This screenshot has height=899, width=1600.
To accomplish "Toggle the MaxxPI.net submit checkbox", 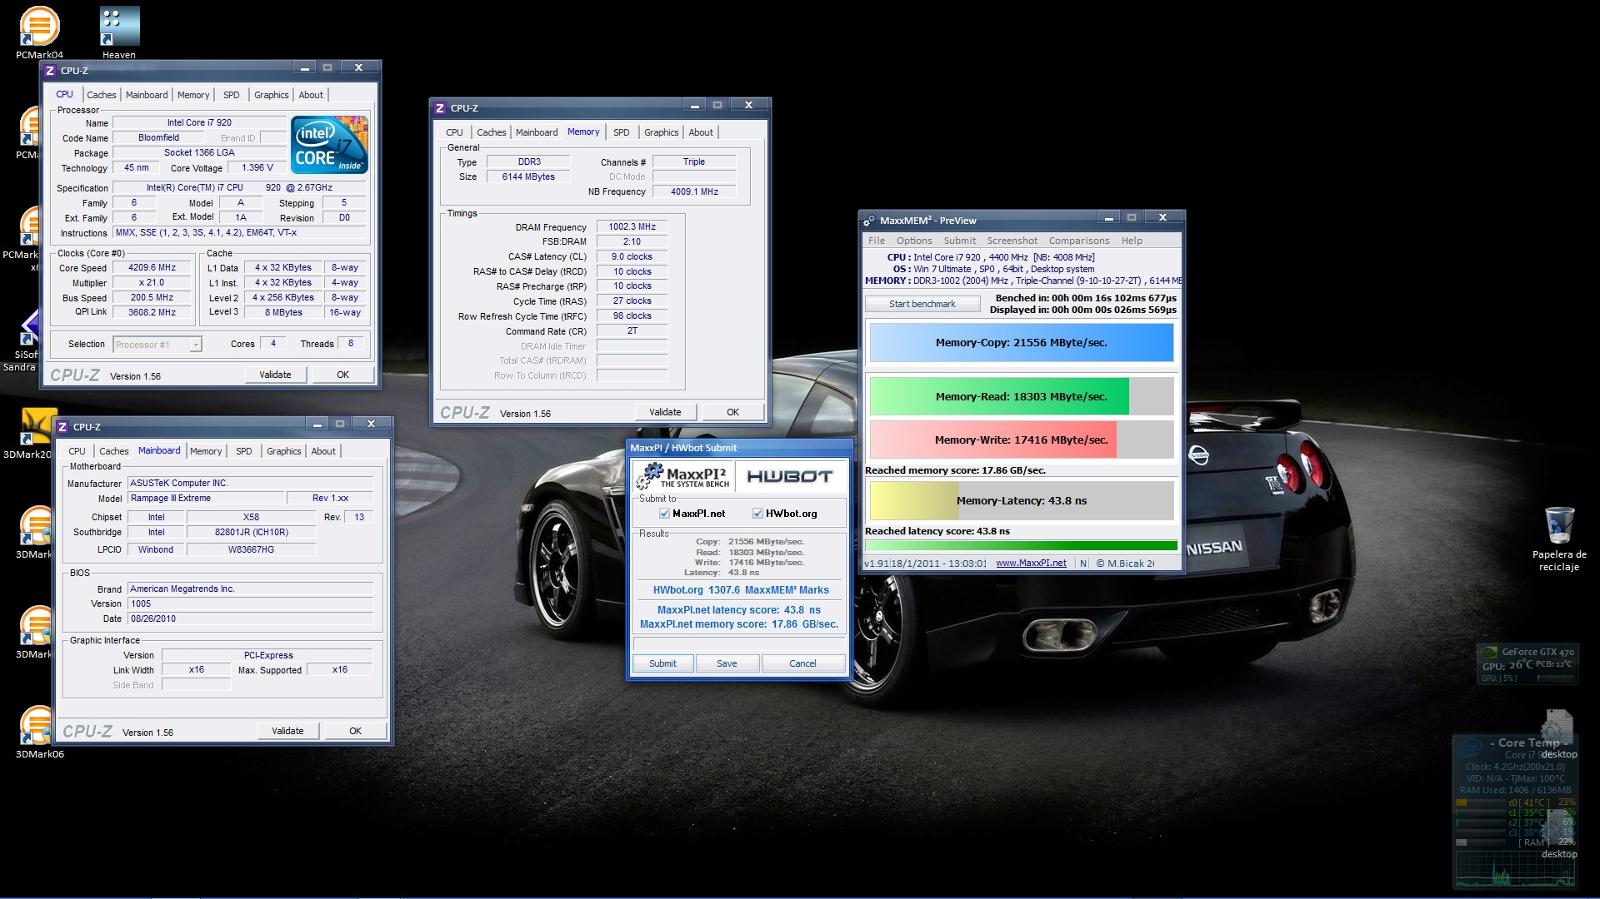I will [664, 513].
